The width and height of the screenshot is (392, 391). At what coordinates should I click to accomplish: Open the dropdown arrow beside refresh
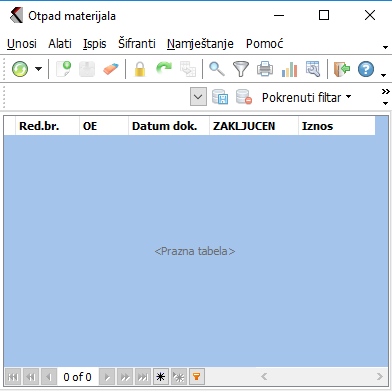coord(39,69)
